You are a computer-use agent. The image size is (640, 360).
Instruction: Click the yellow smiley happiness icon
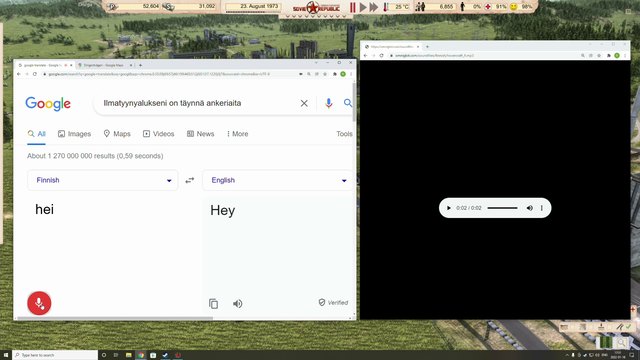coord(513,7)
